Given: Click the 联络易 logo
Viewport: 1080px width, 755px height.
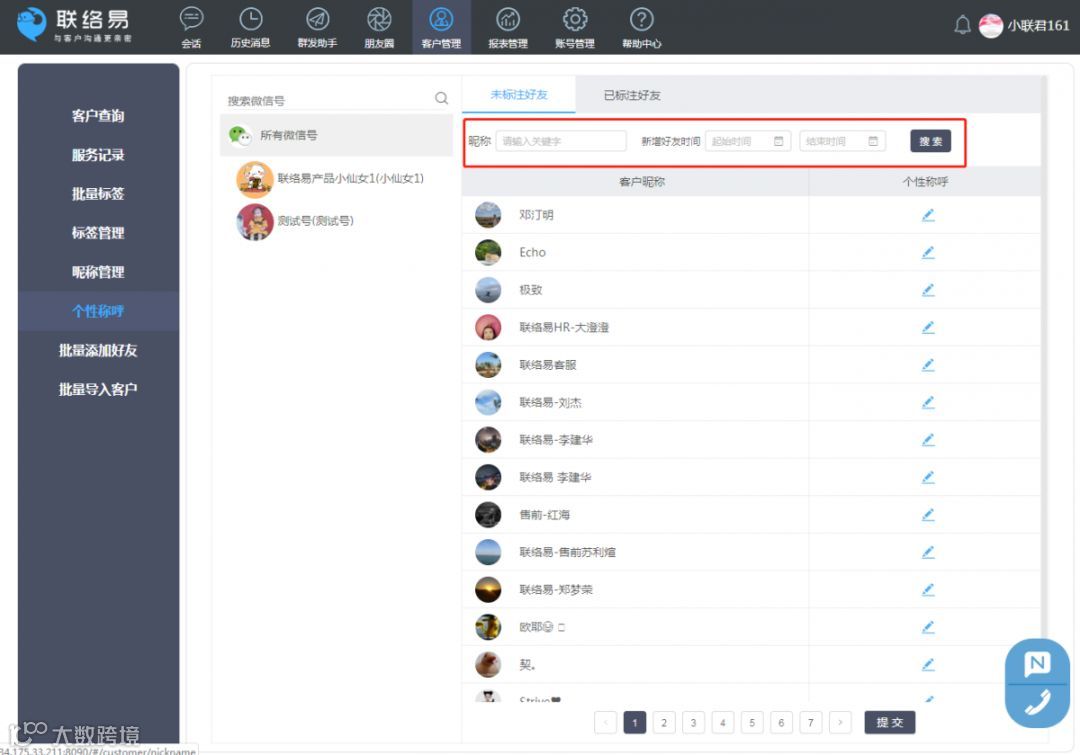Looking at the screenshot, I should [74, 25].
